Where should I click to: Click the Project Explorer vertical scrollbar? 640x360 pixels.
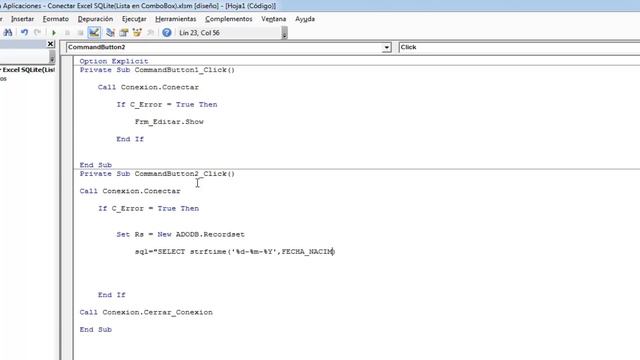(x=52, y=57)
